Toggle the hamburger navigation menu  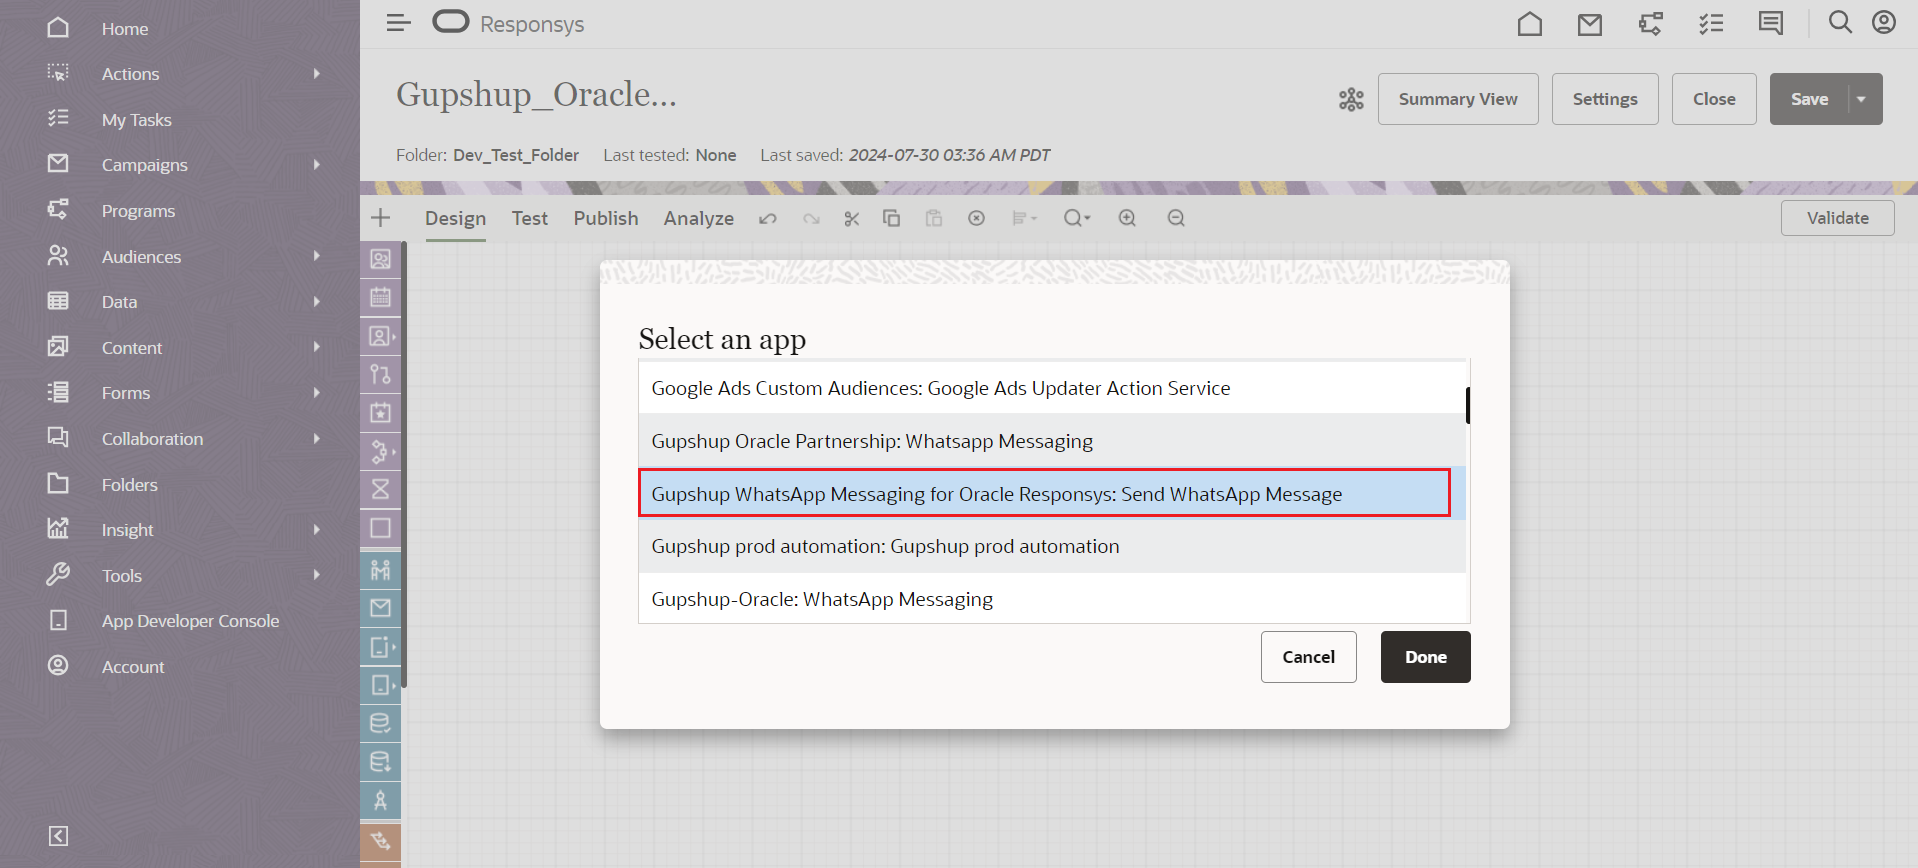coord(398,23)
